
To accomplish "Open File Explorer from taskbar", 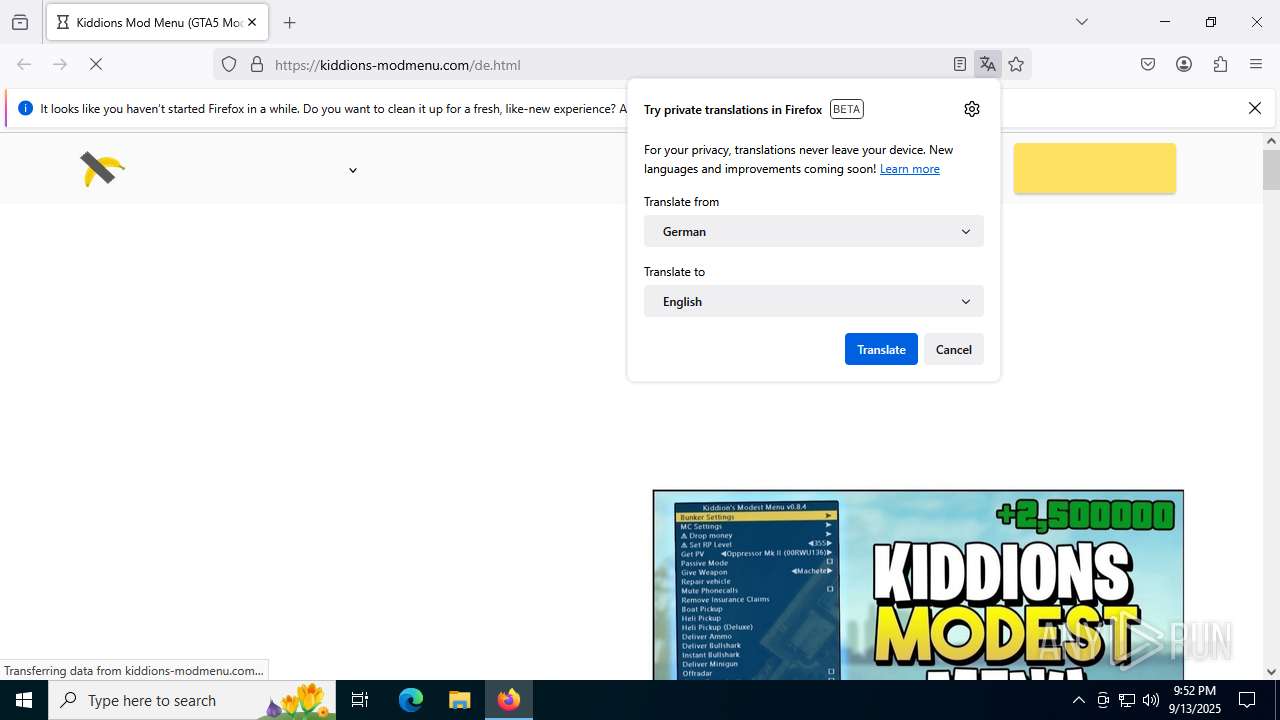I will tap(459, 700).
